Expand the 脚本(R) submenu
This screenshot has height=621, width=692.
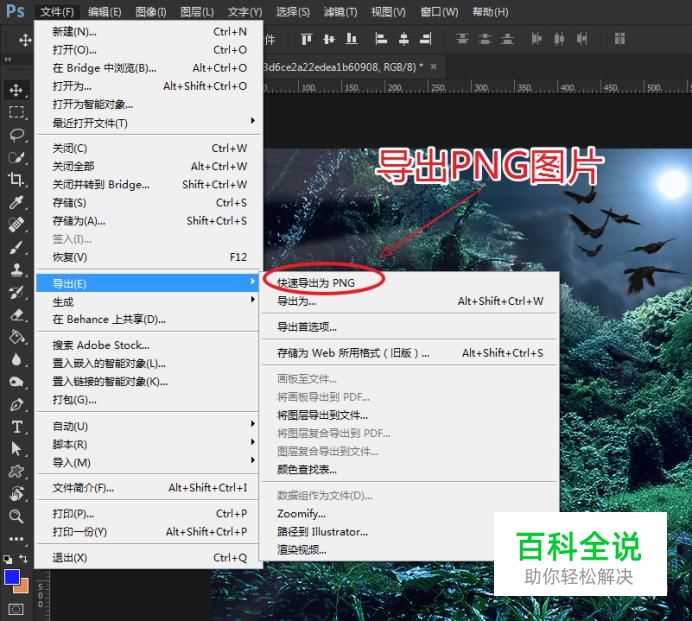pos(149,444)
